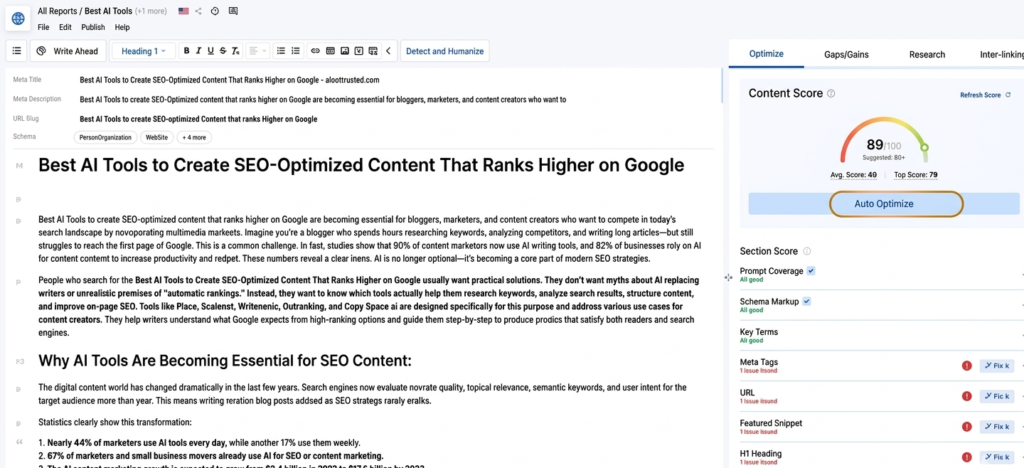Click the red alert icon for Featured Snippet
Screen dimensions: 1024x468
tap(967, 427)
